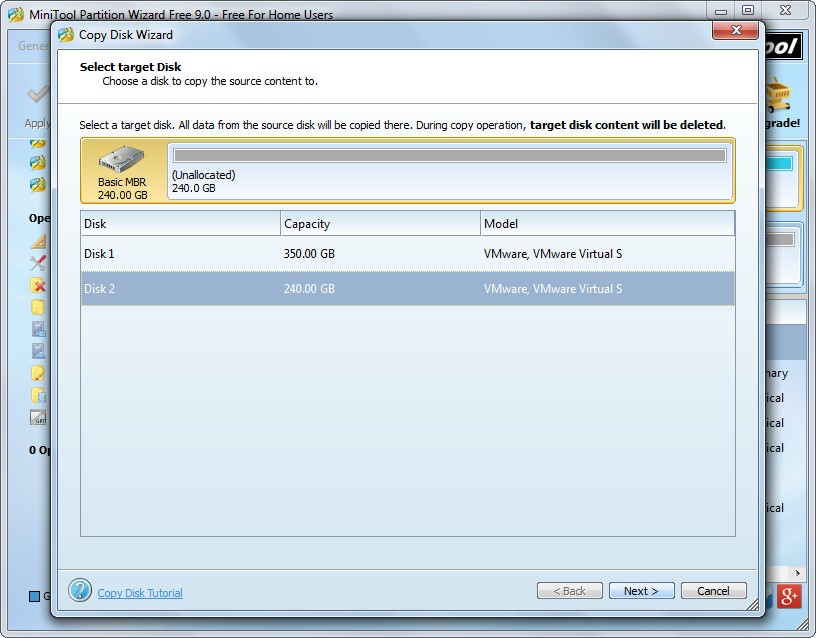The image size is (816, 638).
Task: Click the plain yellow cylinder Copy Disk icon
Action: coord(38,307)
